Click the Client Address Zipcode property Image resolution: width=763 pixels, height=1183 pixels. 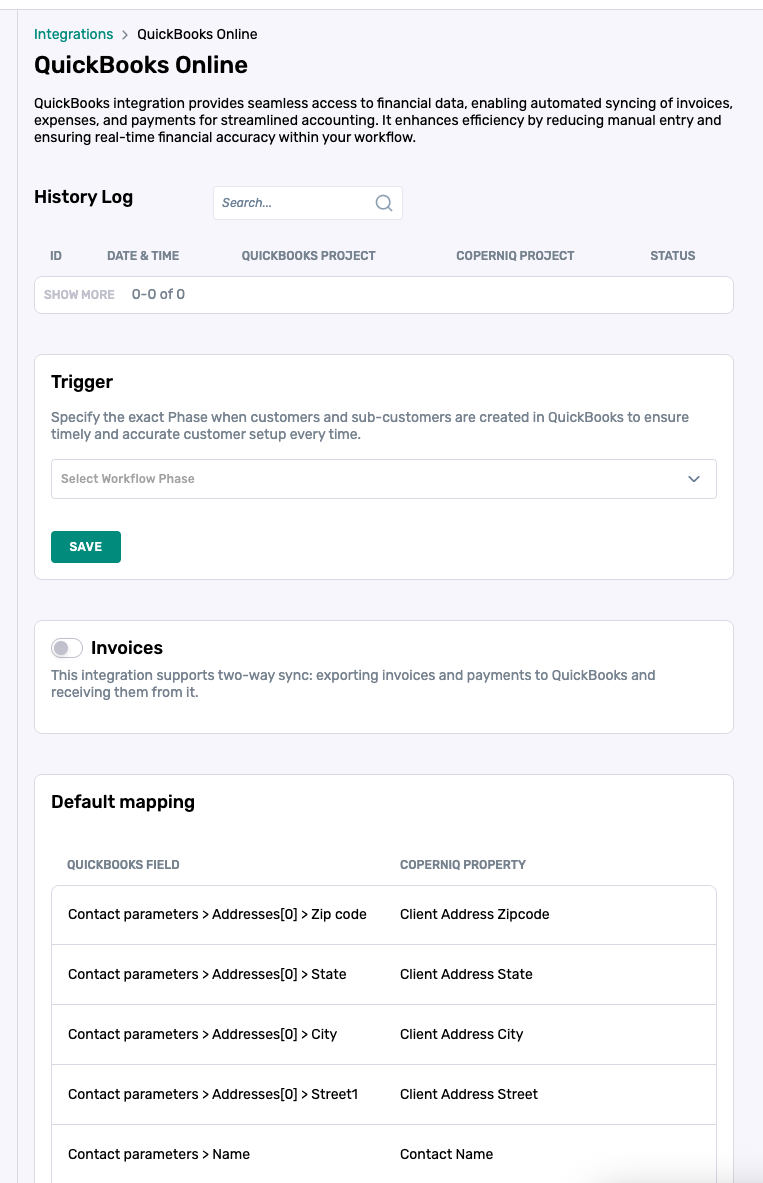(475, 914)
